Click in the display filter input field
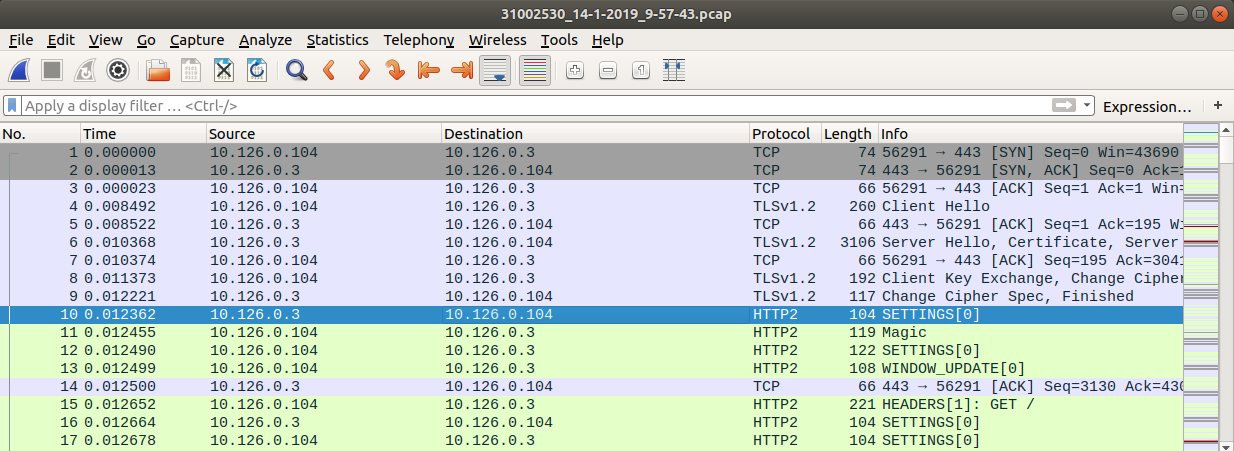The width and height of the screenshot is (1234, 451). click(500, 105)
